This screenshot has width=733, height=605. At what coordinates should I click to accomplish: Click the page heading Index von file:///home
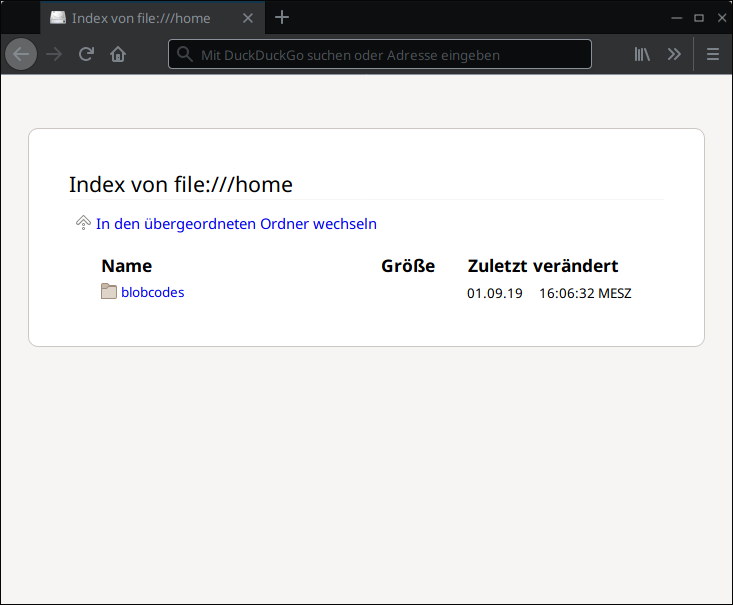coord(181,185)
